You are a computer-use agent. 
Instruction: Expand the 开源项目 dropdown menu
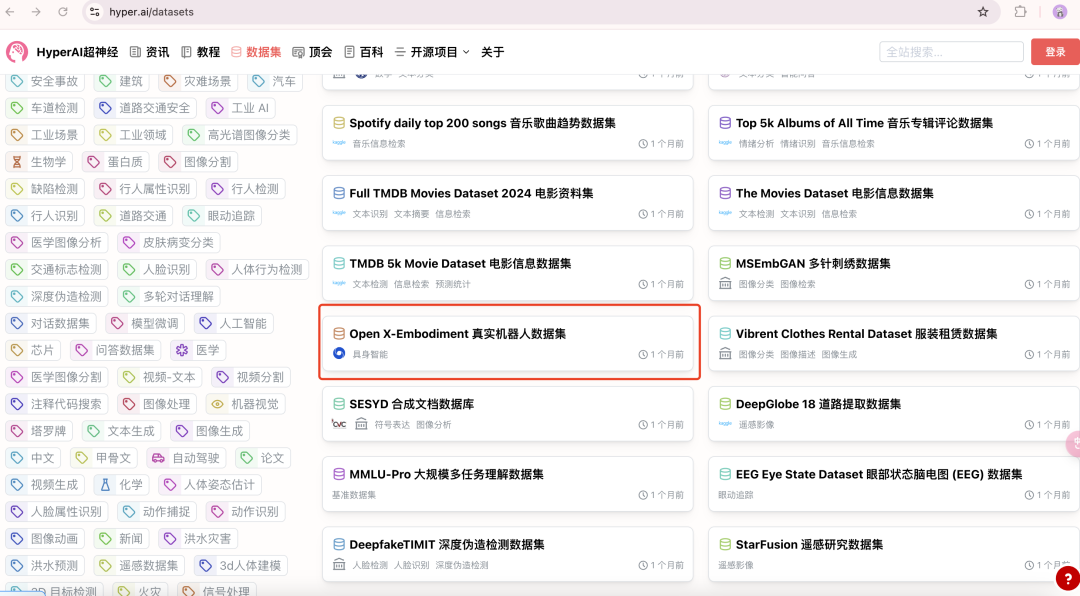(x=432, y=52)
